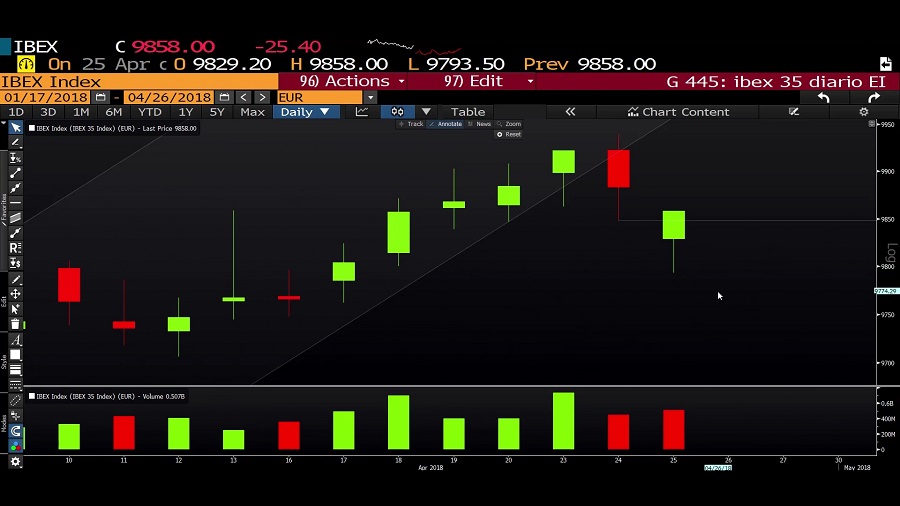The image size is (900, 506).
Task: Click the EUR currency field
Action: pyautogui.click(x=320, y=97)
